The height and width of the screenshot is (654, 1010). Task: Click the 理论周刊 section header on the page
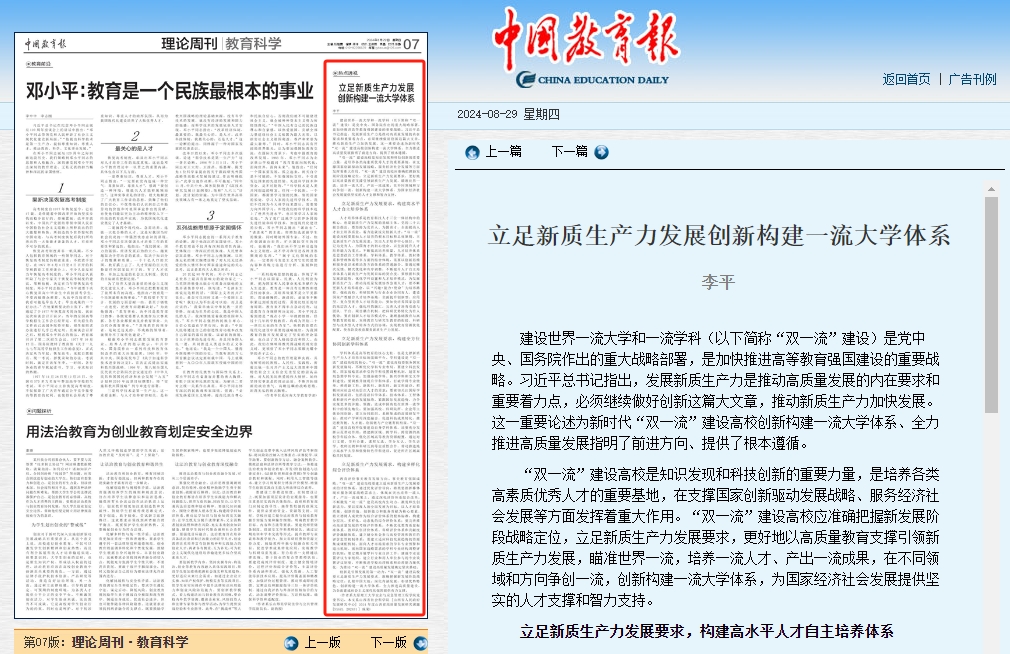click(x=189, y=44)
